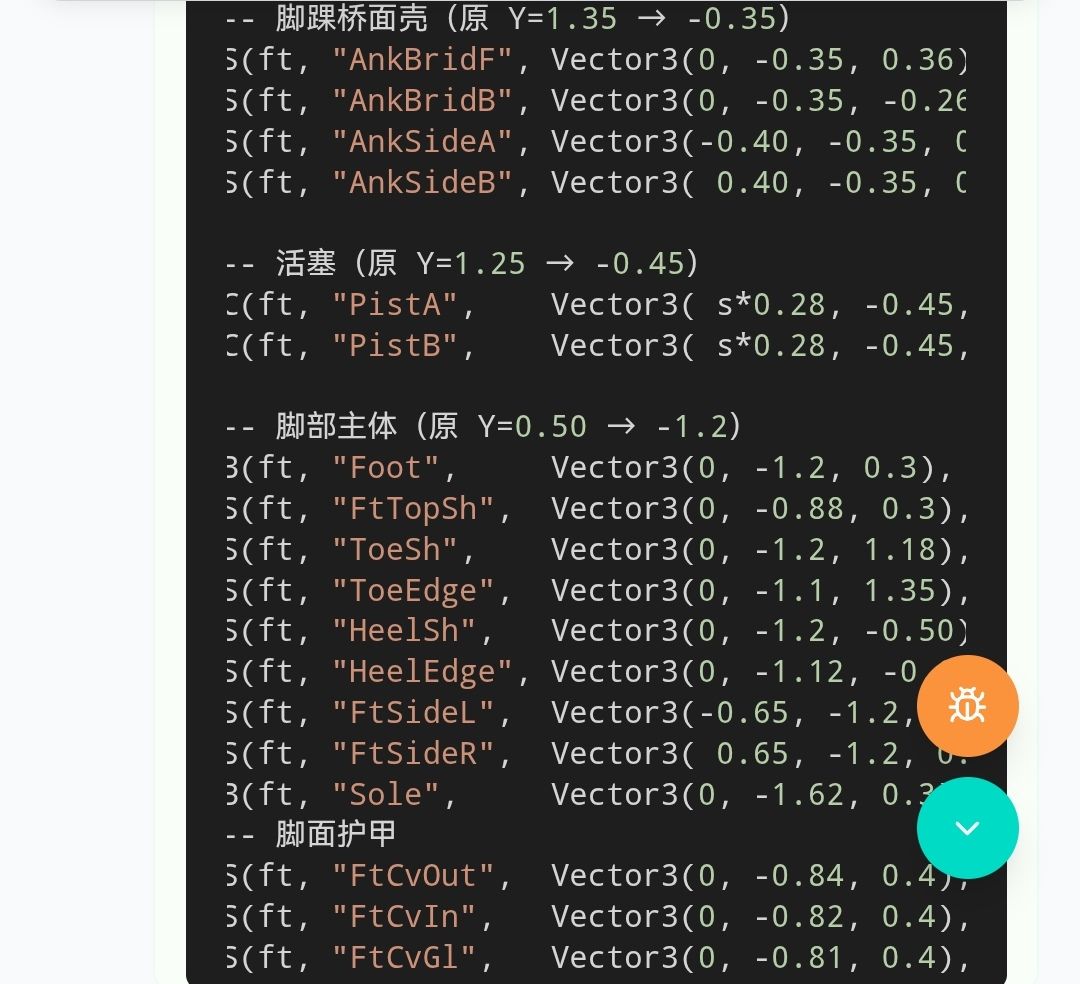Click the 活塞 comment line
This screenshot has height=984, width=1080.
pyautogui.click(x=461, y=264)
